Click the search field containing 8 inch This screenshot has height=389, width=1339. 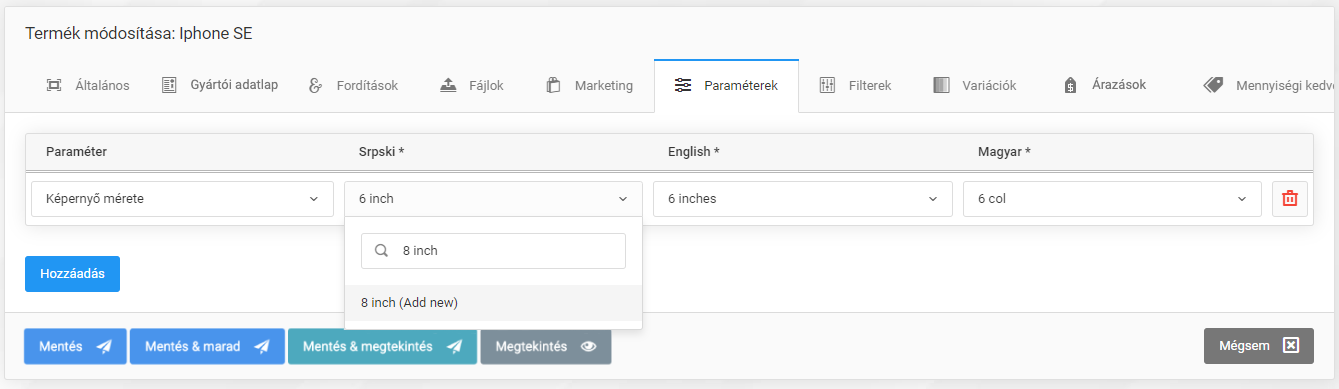[x=493, y=251]
